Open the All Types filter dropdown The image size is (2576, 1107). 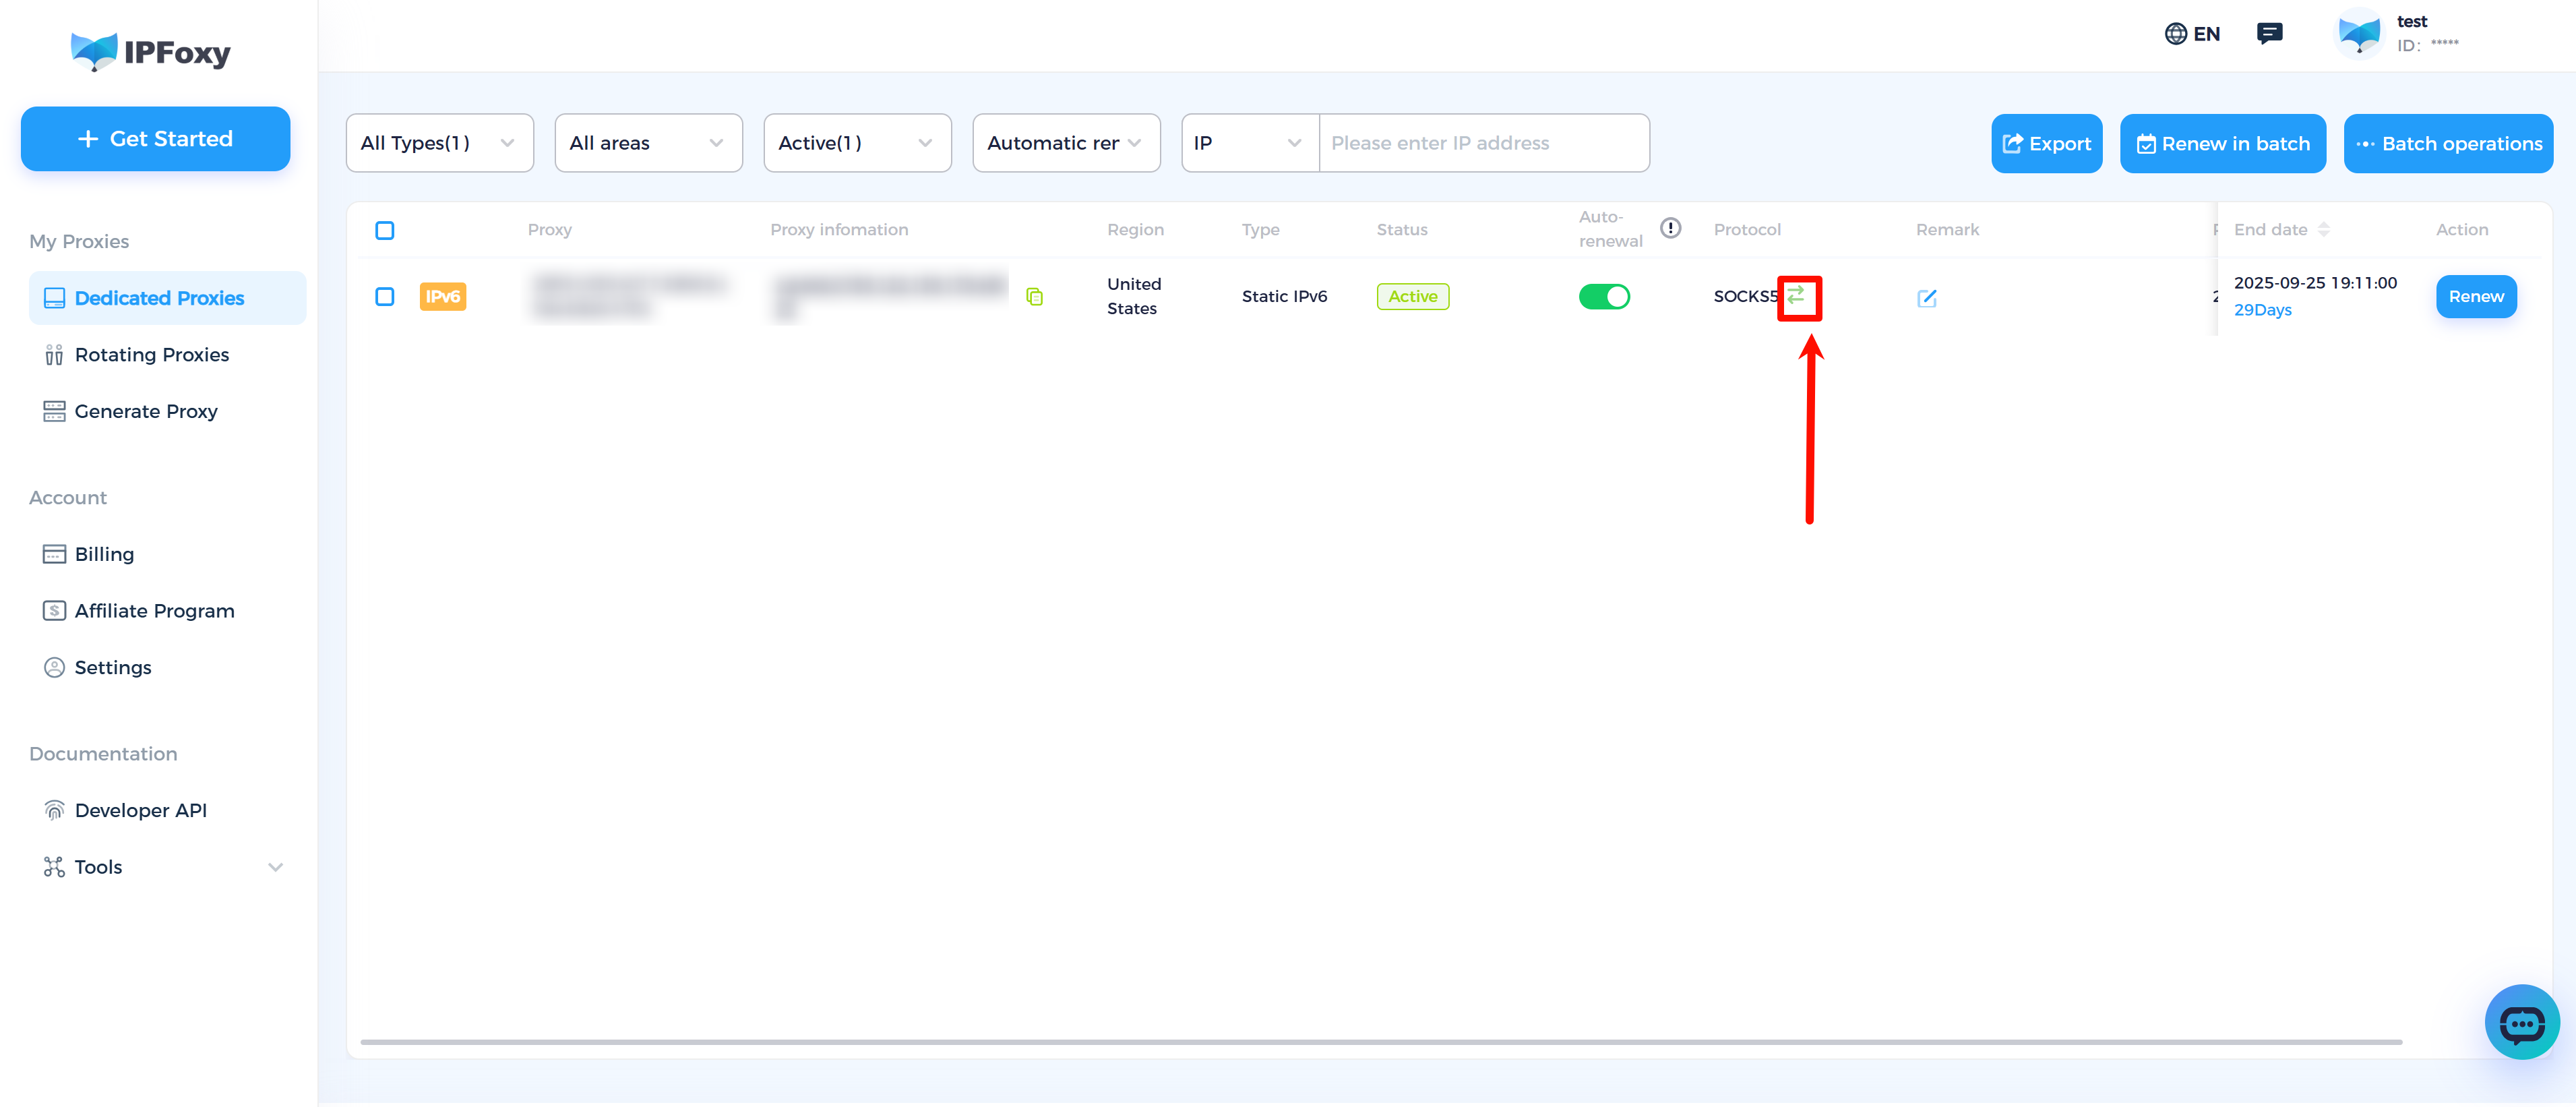point(440,143)
